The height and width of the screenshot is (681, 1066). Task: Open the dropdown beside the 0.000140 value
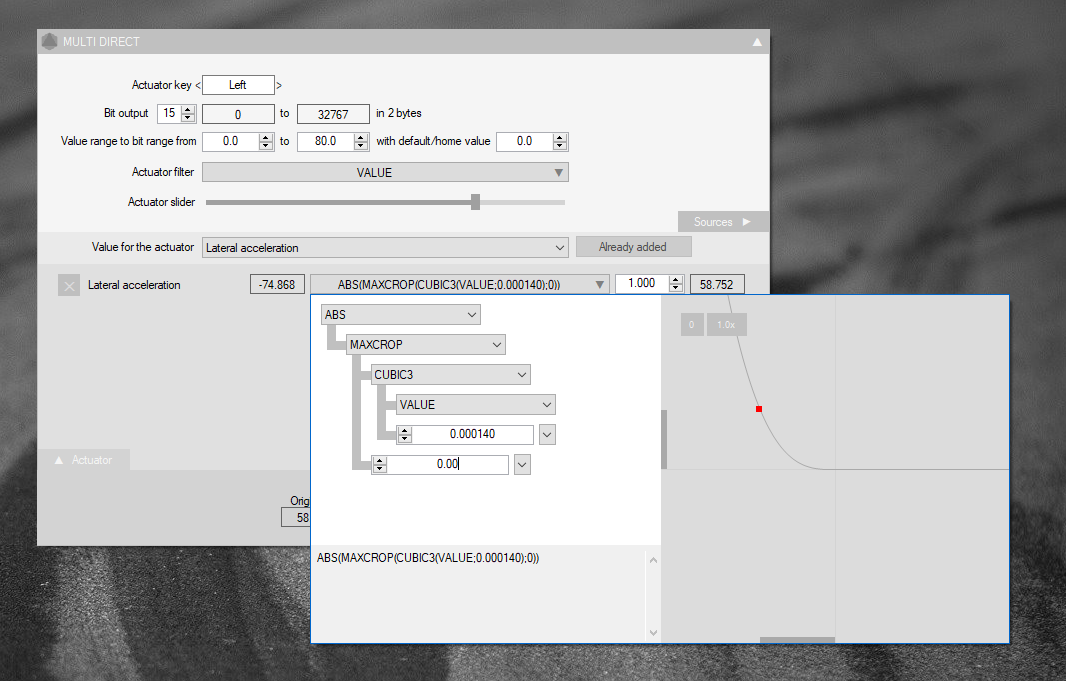(x=547, y=434)
